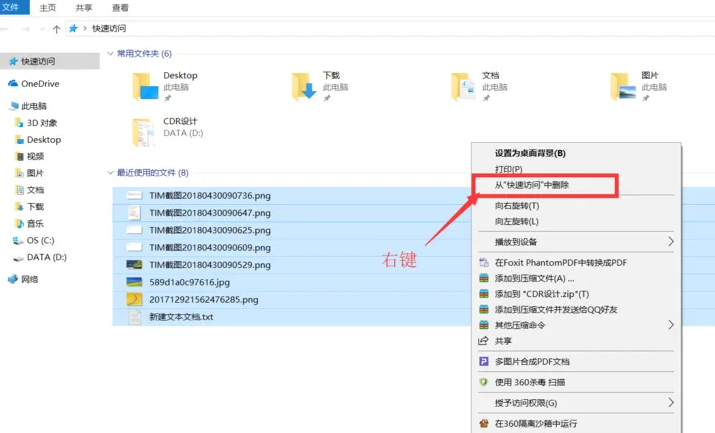Viewport: 715px width, 433px height.
Task: Choose 添加到压缩文件(A) ... menu entry
Action: click(534, 278)
